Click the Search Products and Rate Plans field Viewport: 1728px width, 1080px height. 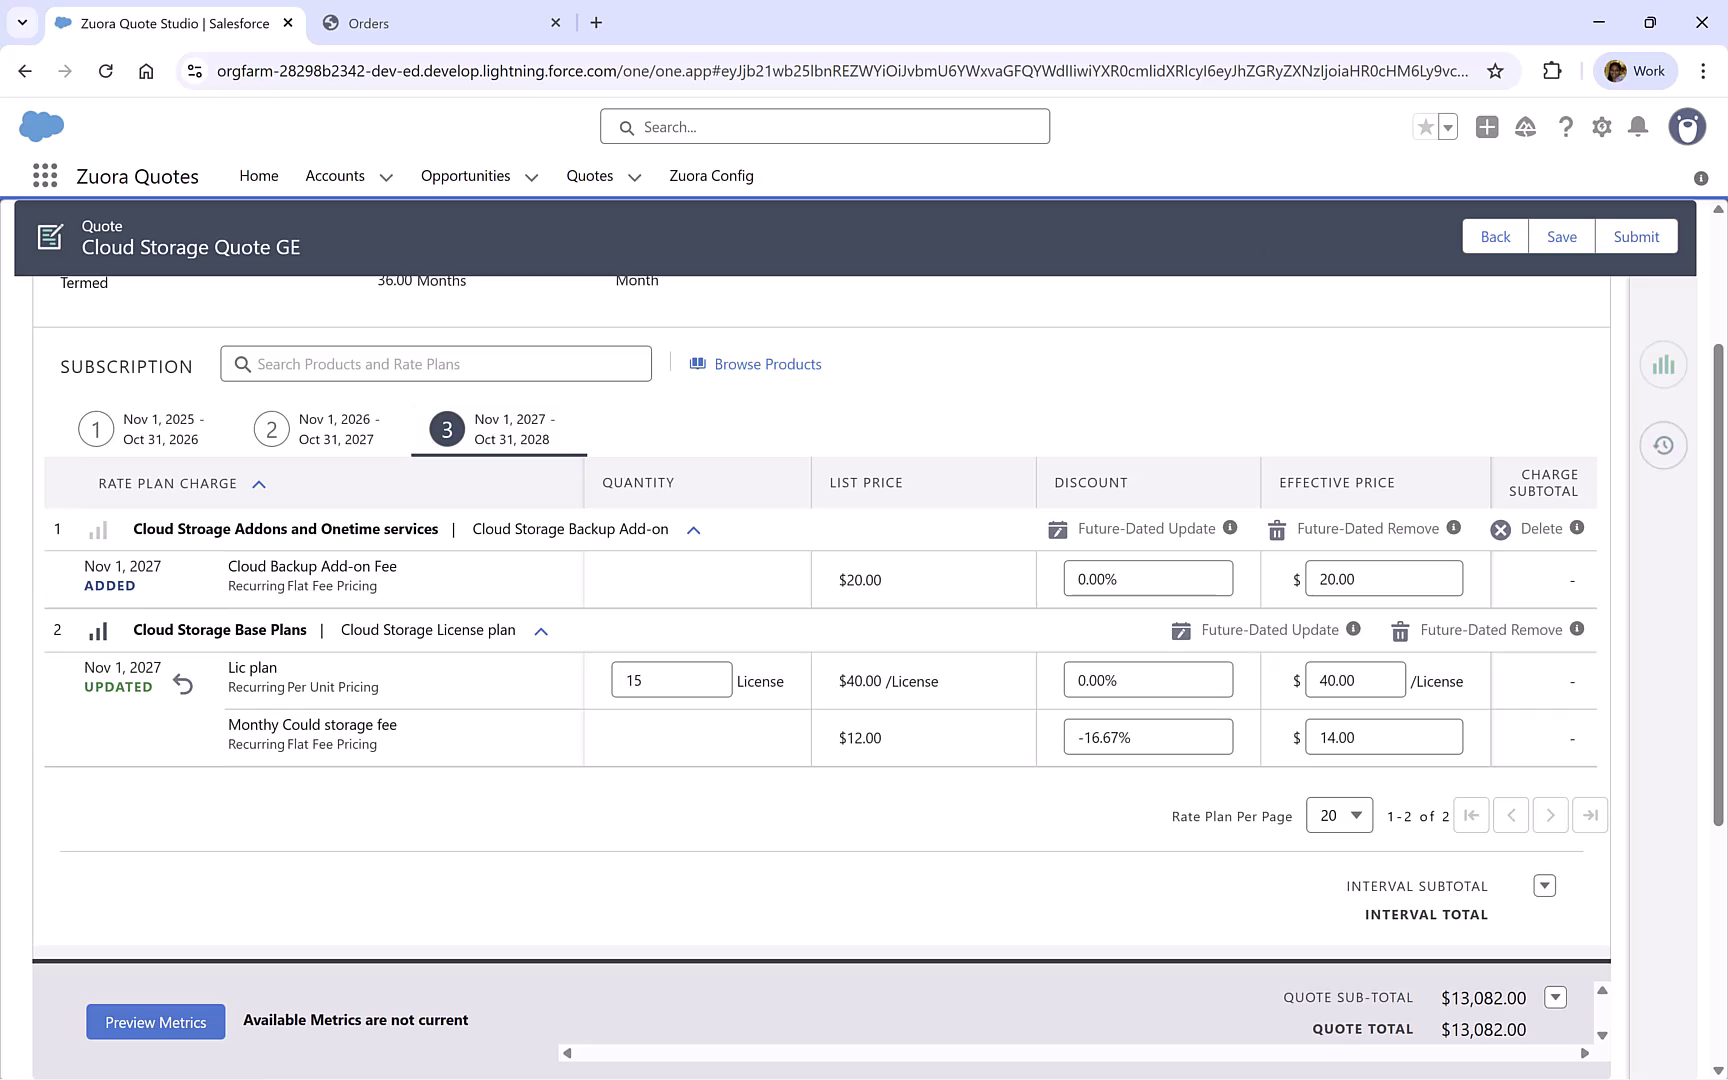pyautogui.click(x=435, y=363)
